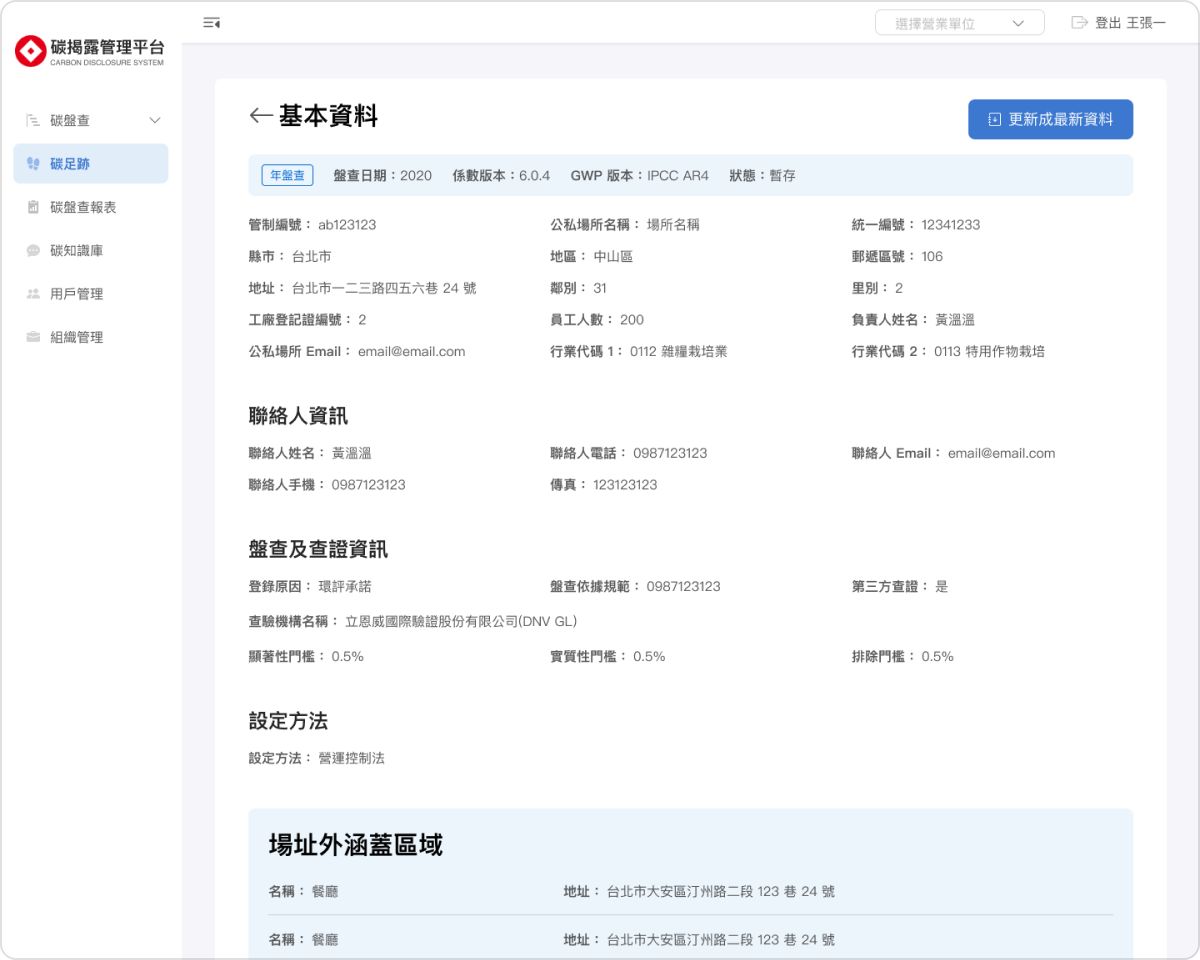Click the 員工人數 value 200
The width and height of the screenshot is (1200, 960).
pos(632,320)
